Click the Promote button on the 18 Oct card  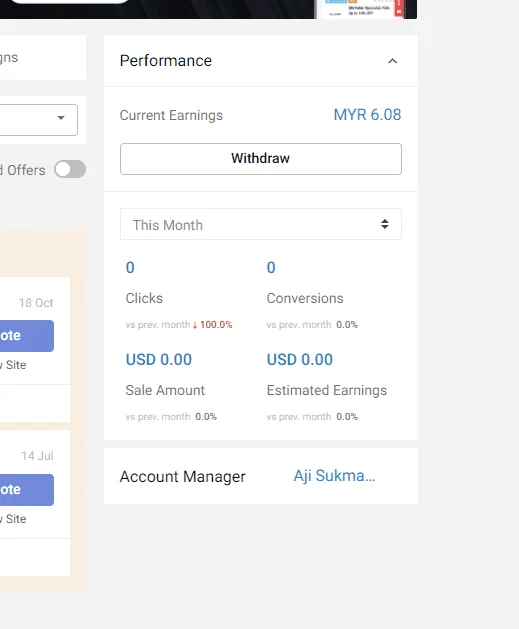(26, 336)
